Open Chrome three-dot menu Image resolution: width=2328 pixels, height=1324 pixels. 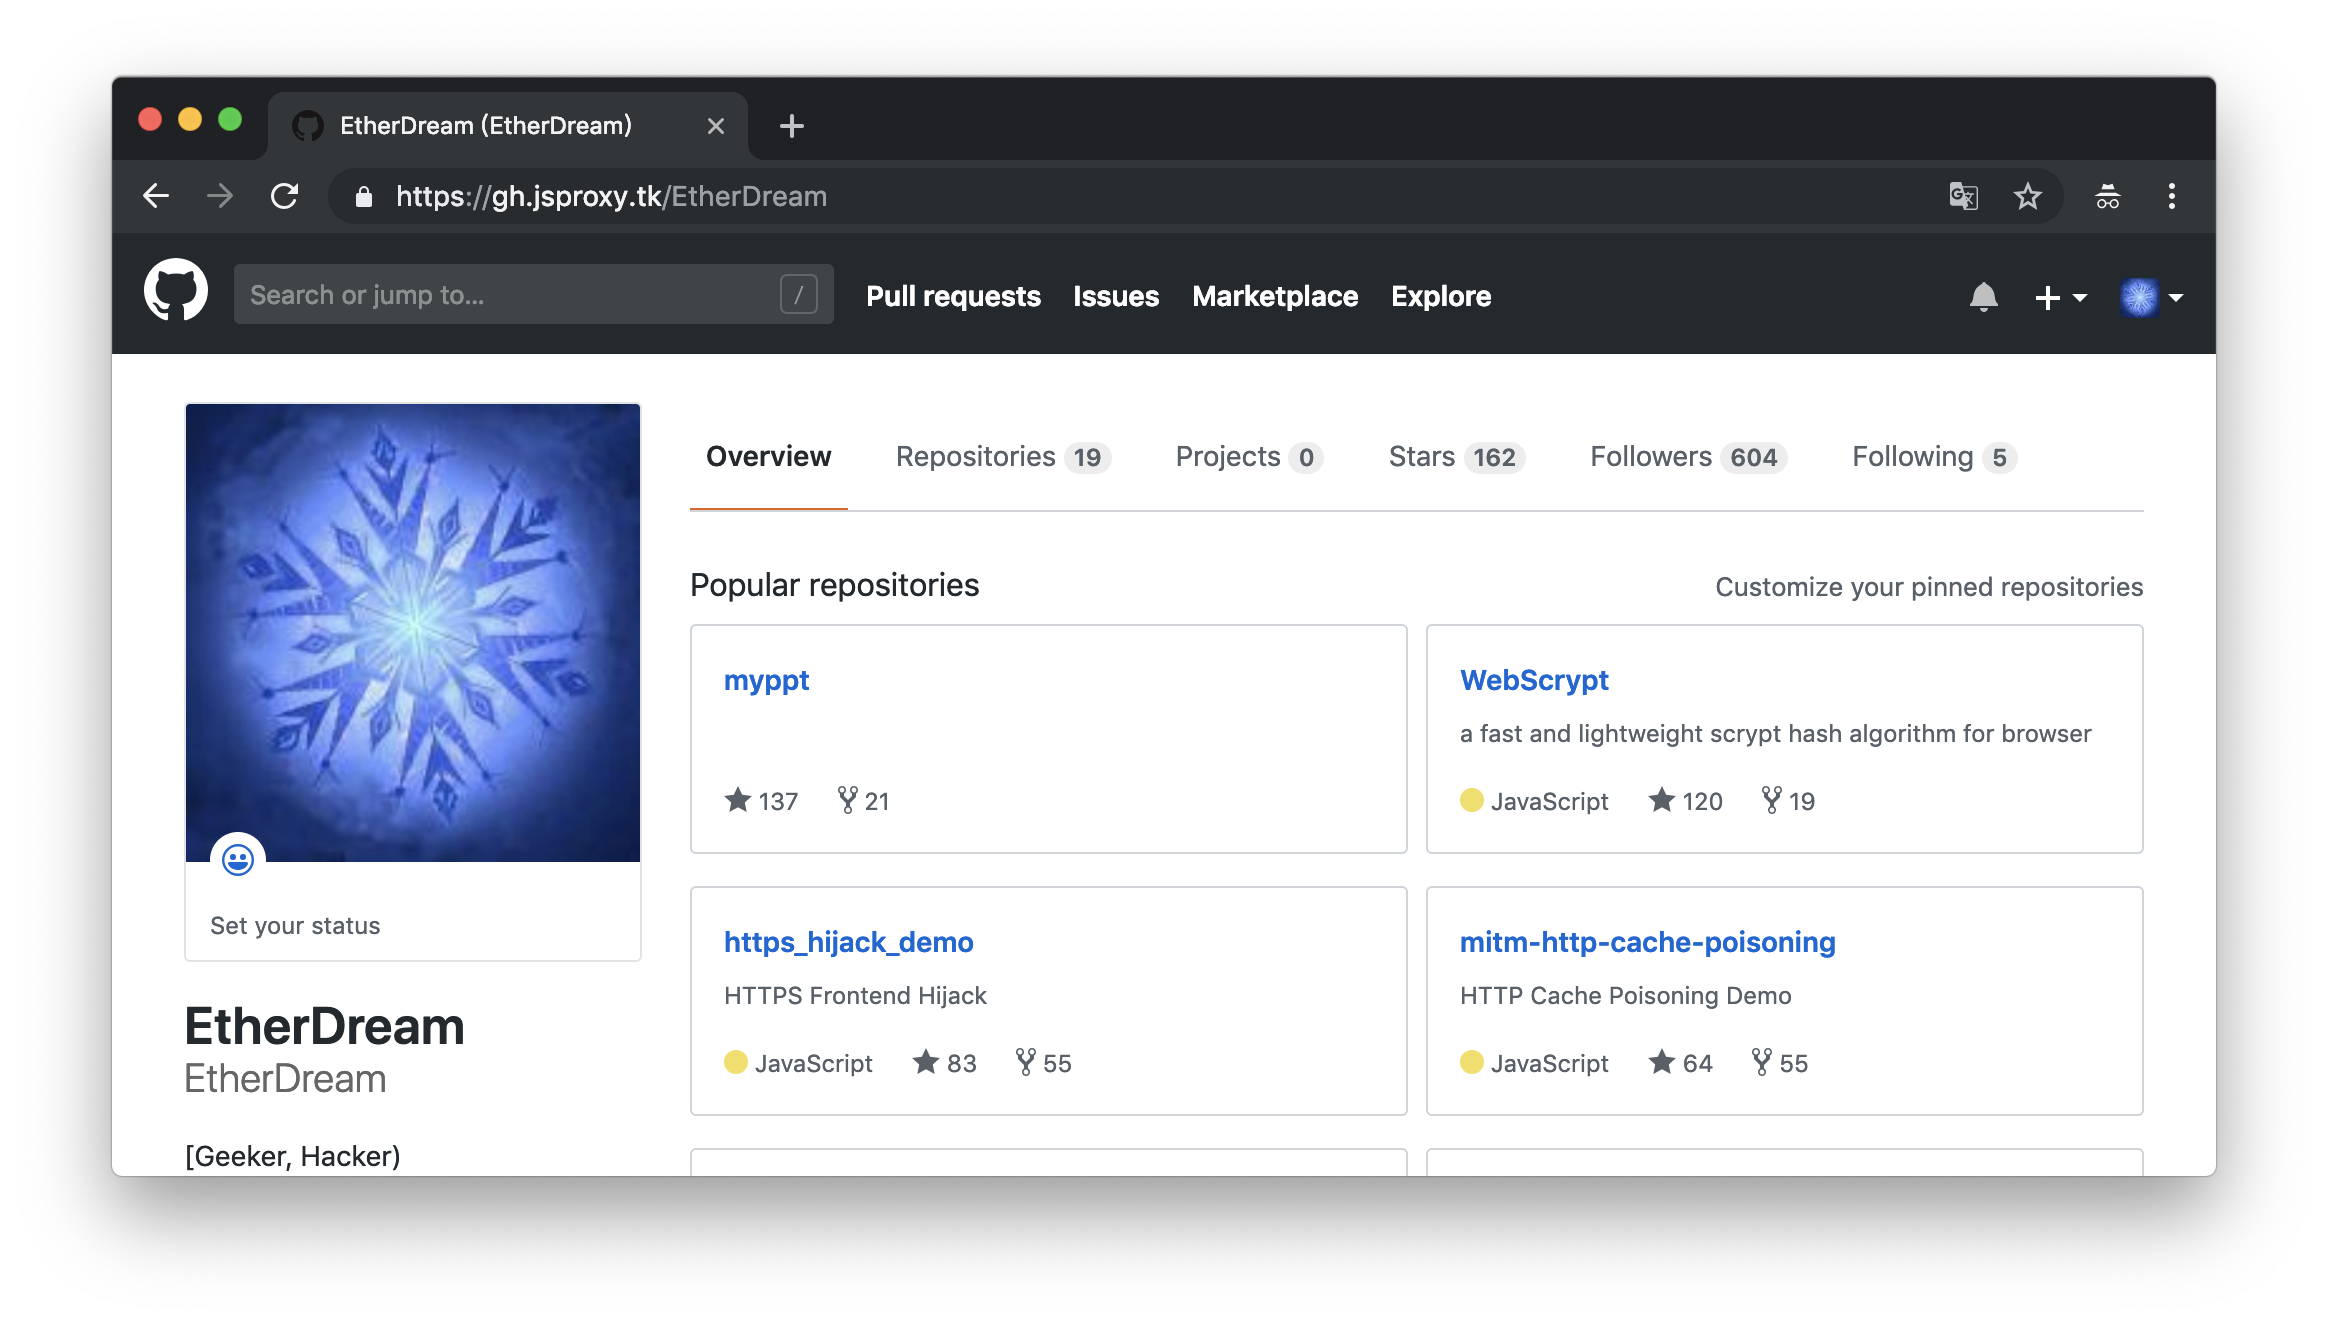click(x=2171, y=196)
